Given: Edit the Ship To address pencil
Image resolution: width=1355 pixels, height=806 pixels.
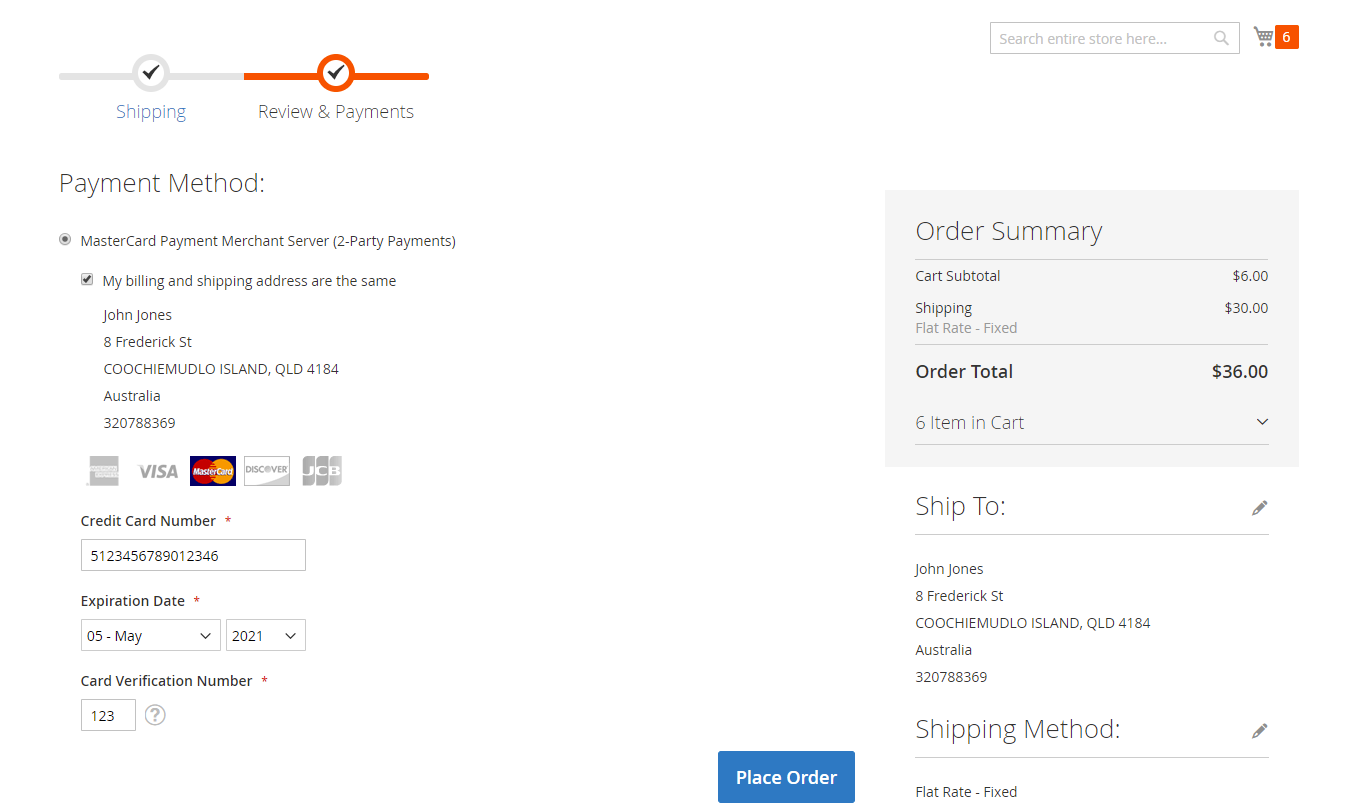Looking at the screenshot, I should click(1259, 508).
